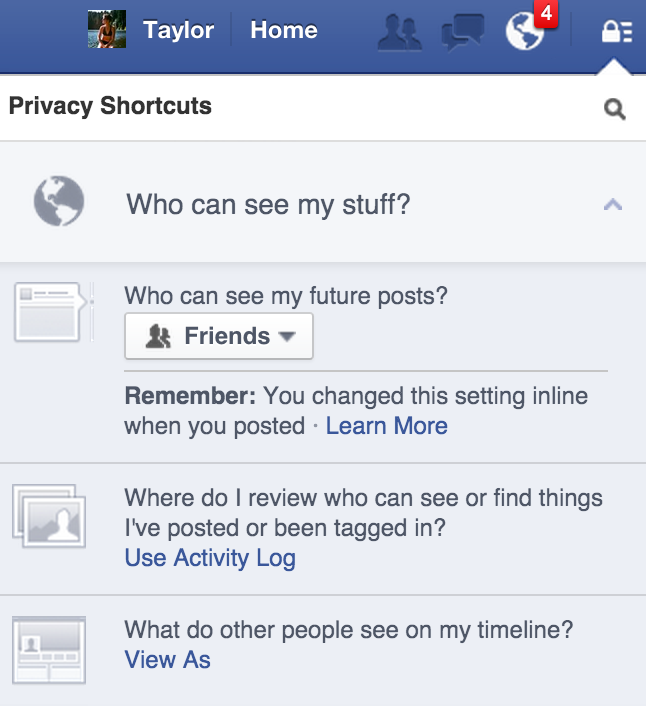Image resolution: width=646 pixels, height=706 pixels.
Task: Click the timeline preview icon
Action: (49, 650)
